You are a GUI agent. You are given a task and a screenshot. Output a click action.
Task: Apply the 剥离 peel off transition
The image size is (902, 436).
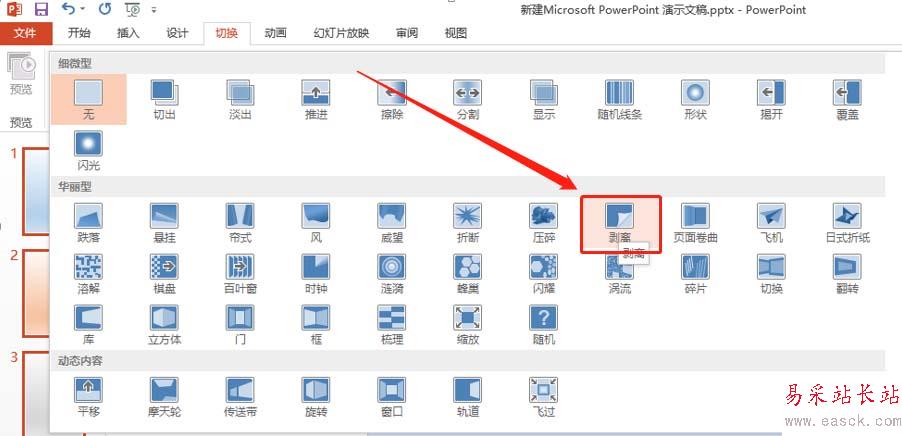pos(620,223)
